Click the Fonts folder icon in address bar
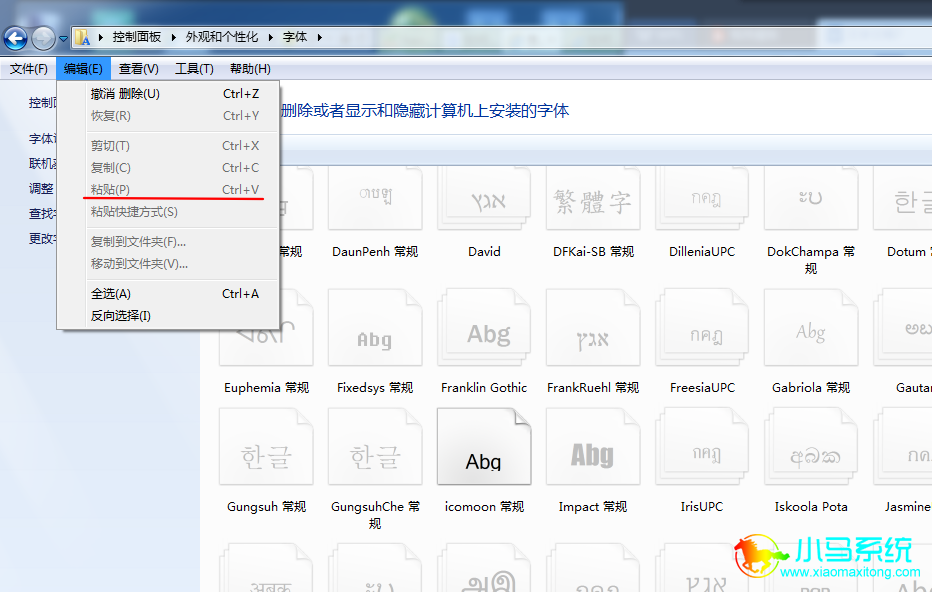The height and width of the screenshot is (592, 932). [x=83, y=37]
